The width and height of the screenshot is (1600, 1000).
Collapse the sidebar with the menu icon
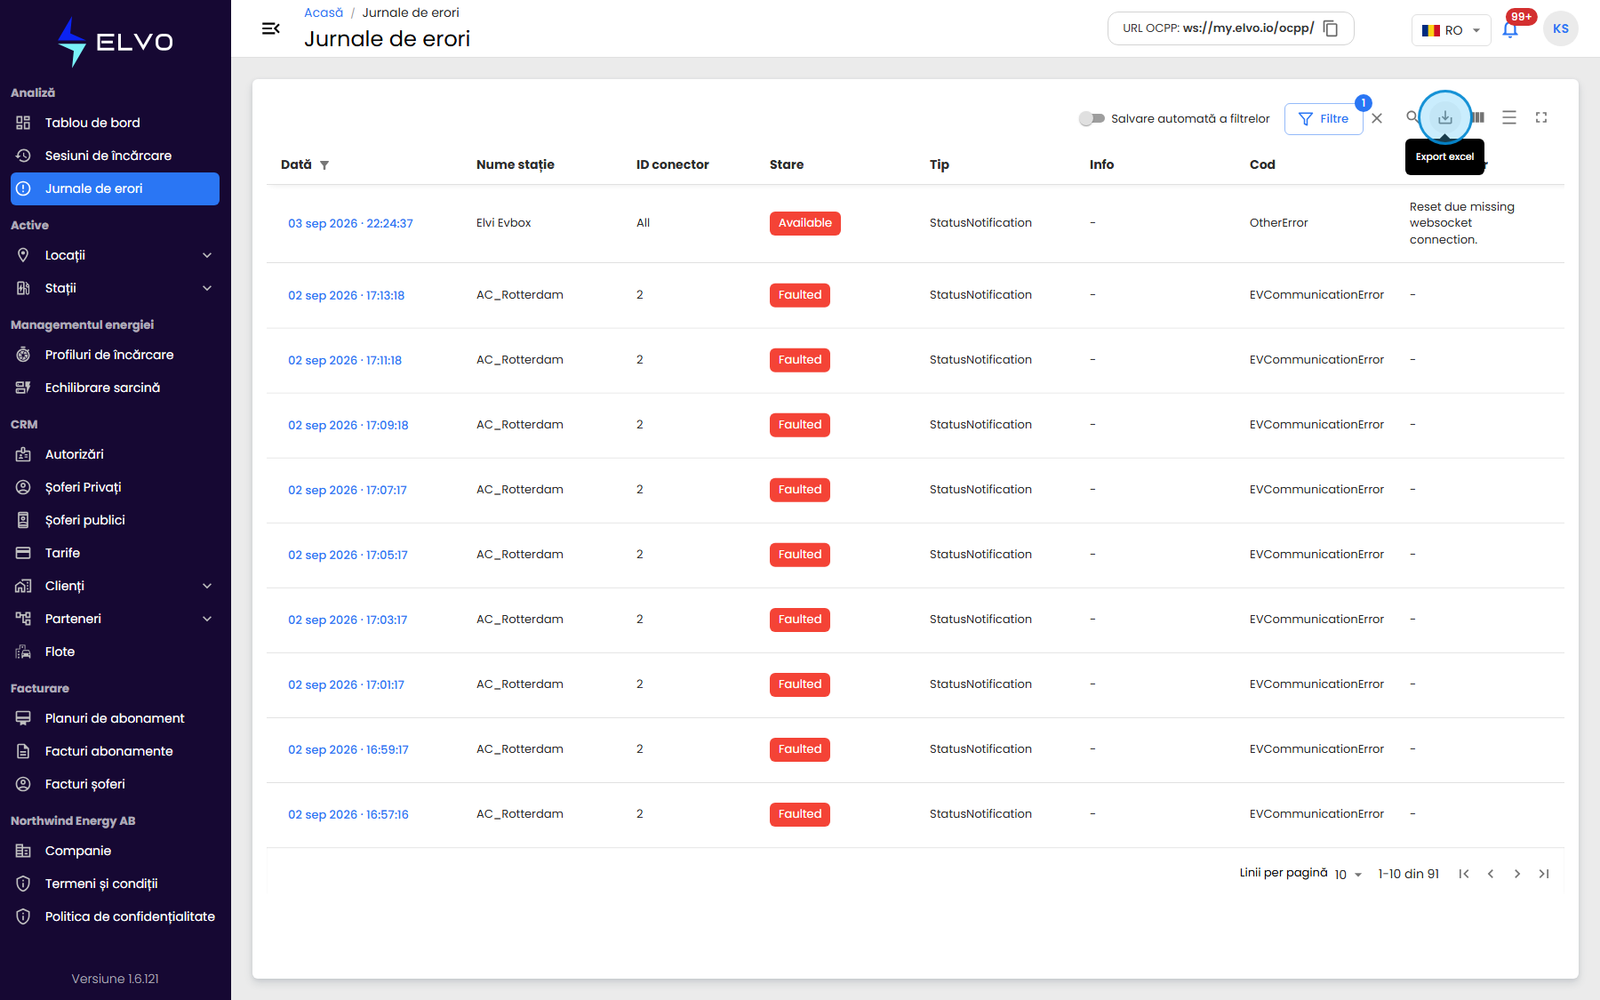(270, 28)
